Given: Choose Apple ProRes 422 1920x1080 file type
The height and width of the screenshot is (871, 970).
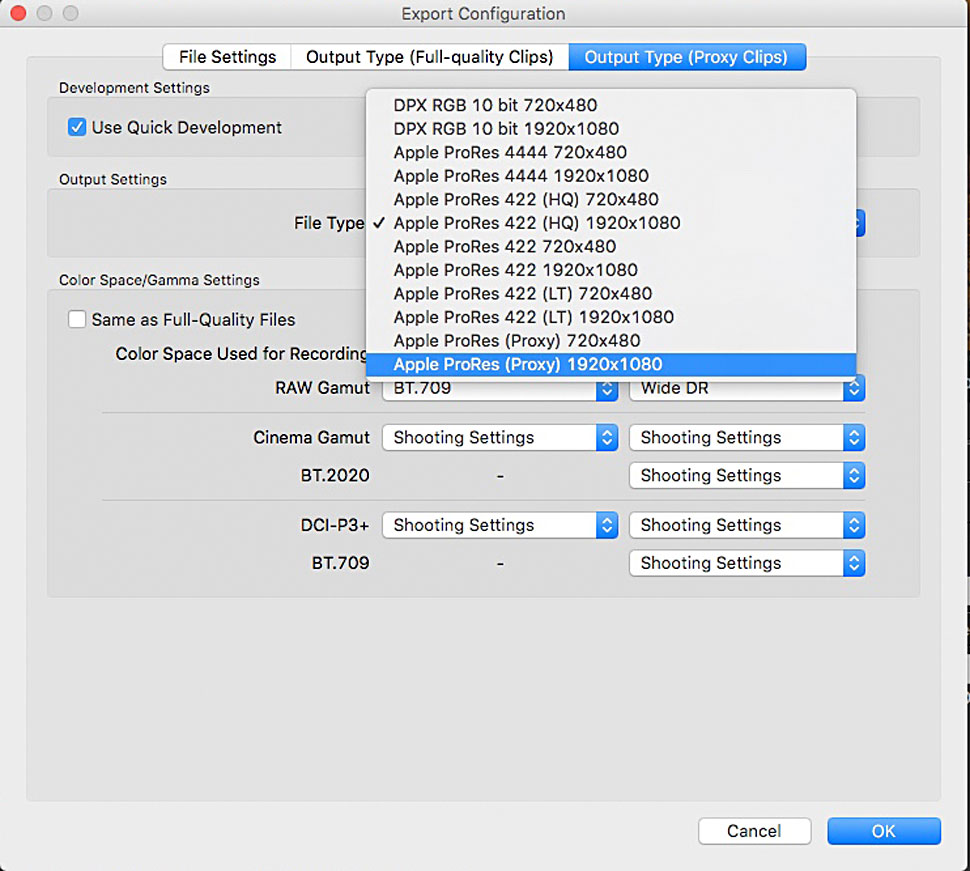Looking at the screenshot, I should click(x=611, y=270).
